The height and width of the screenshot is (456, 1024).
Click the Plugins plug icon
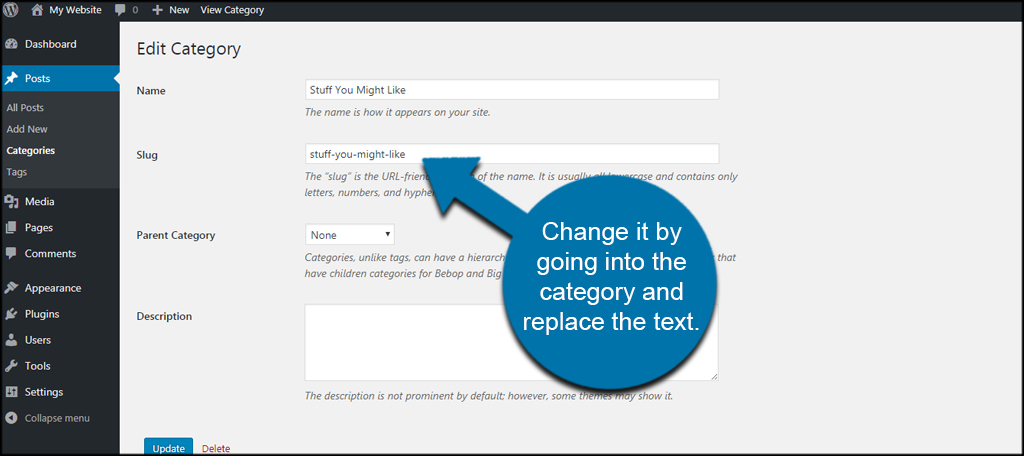click(x=11, y=314)
